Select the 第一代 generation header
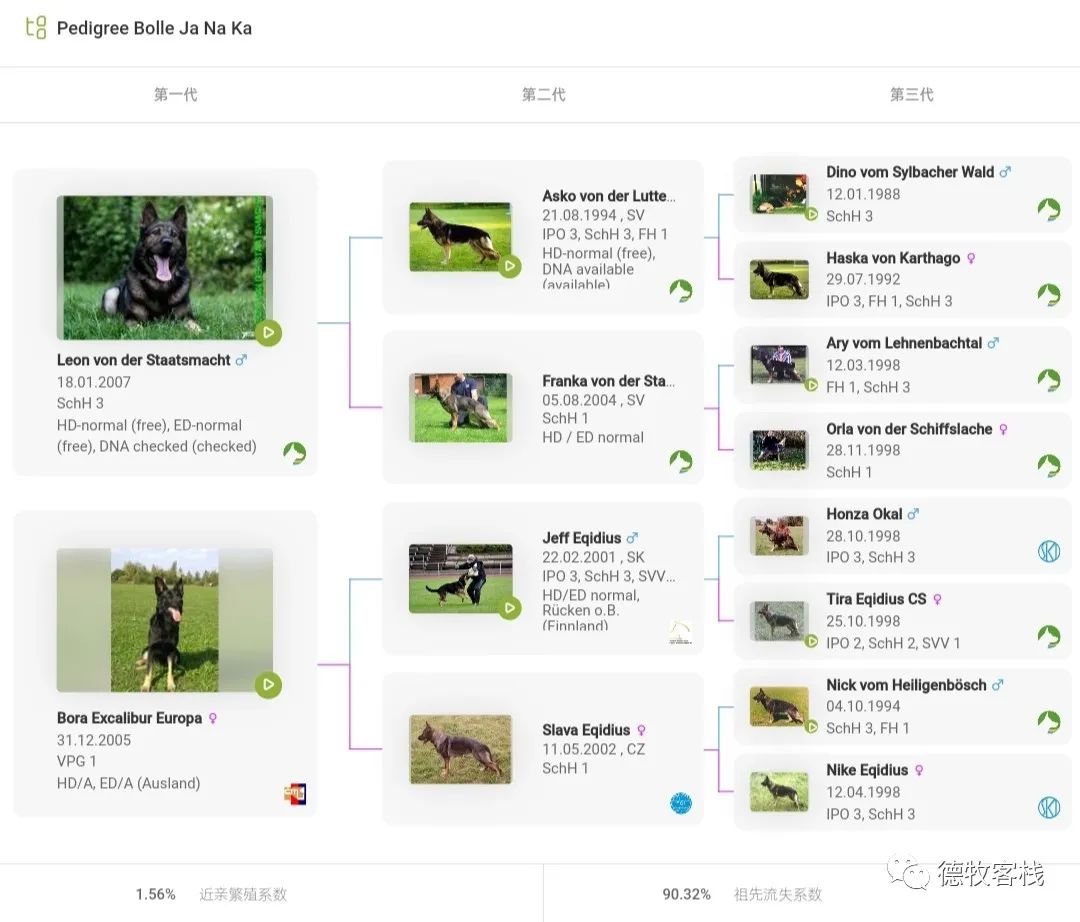1080x922 pixels. (x=175, y=94)
